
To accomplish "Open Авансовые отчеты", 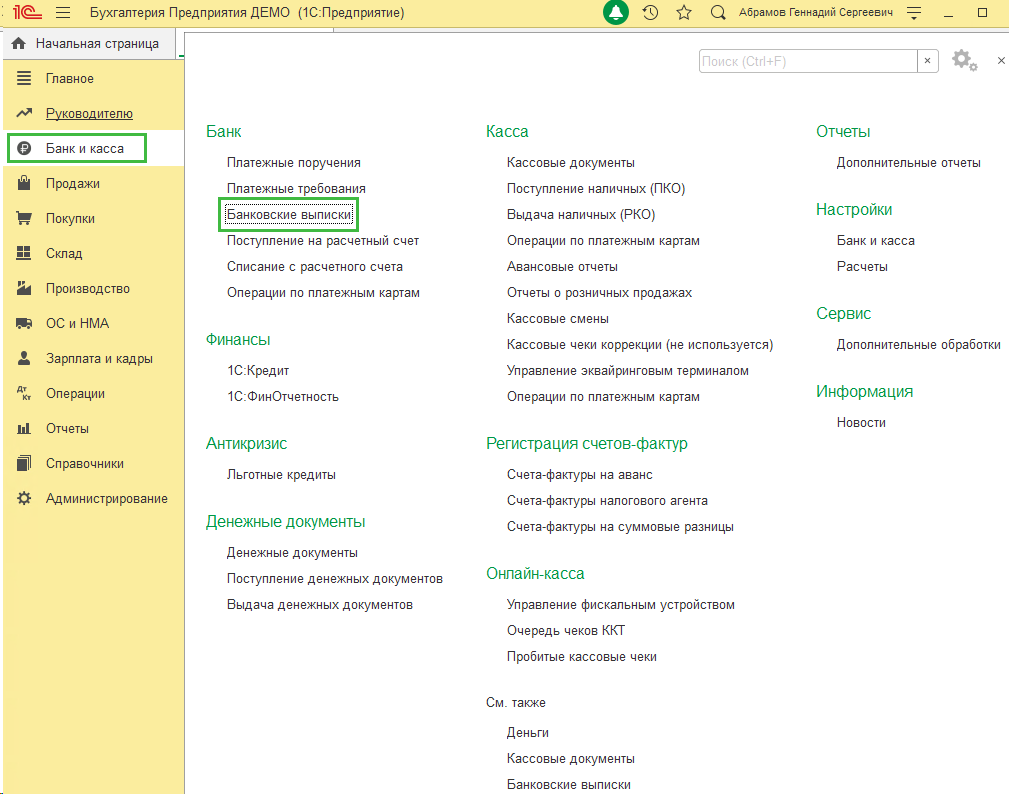I will (x=562, y=266).
